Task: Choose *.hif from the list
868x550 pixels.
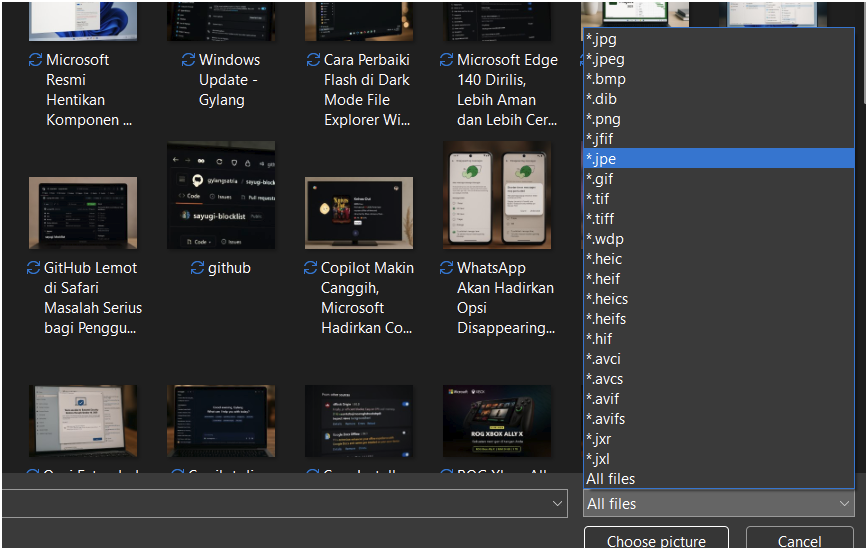Action: click(719, 338)
